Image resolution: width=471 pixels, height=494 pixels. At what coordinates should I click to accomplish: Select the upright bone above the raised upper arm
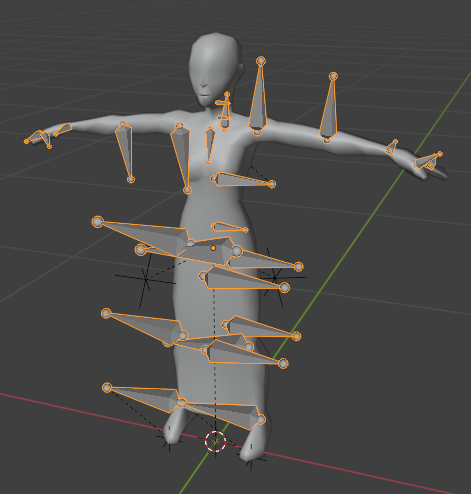pyautogui.click(x=329, y=108)
